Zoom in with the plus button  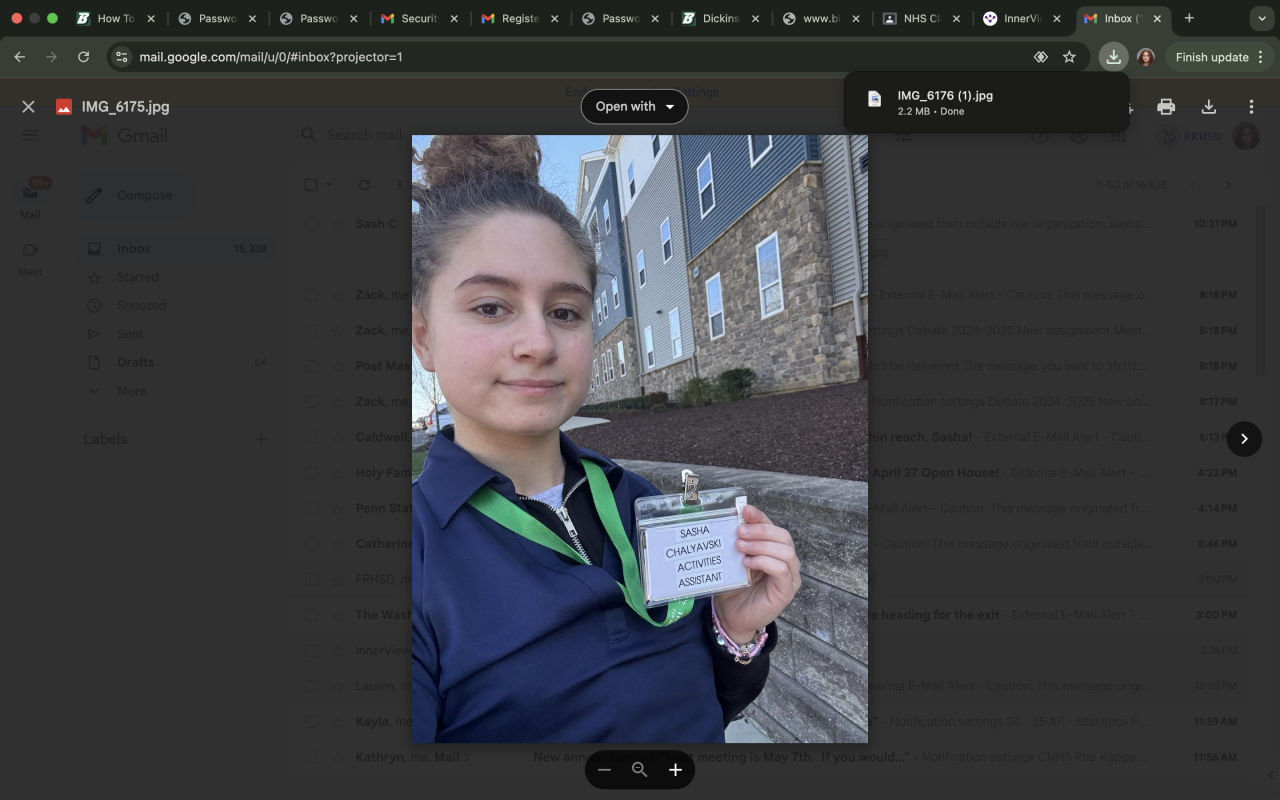click(675, 770)
